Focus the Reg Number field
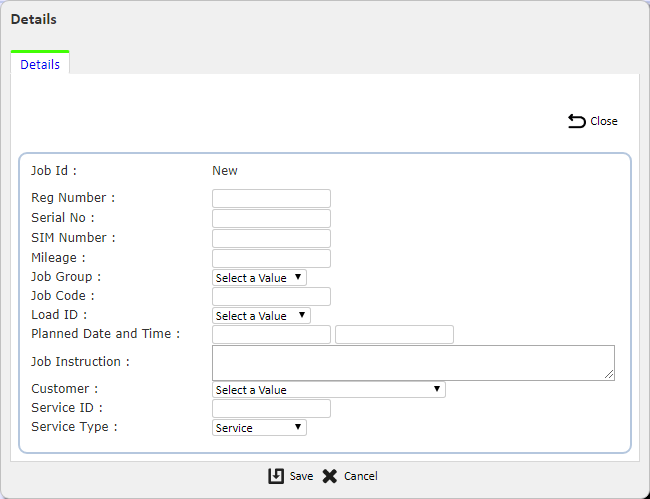 click(272, 199)
